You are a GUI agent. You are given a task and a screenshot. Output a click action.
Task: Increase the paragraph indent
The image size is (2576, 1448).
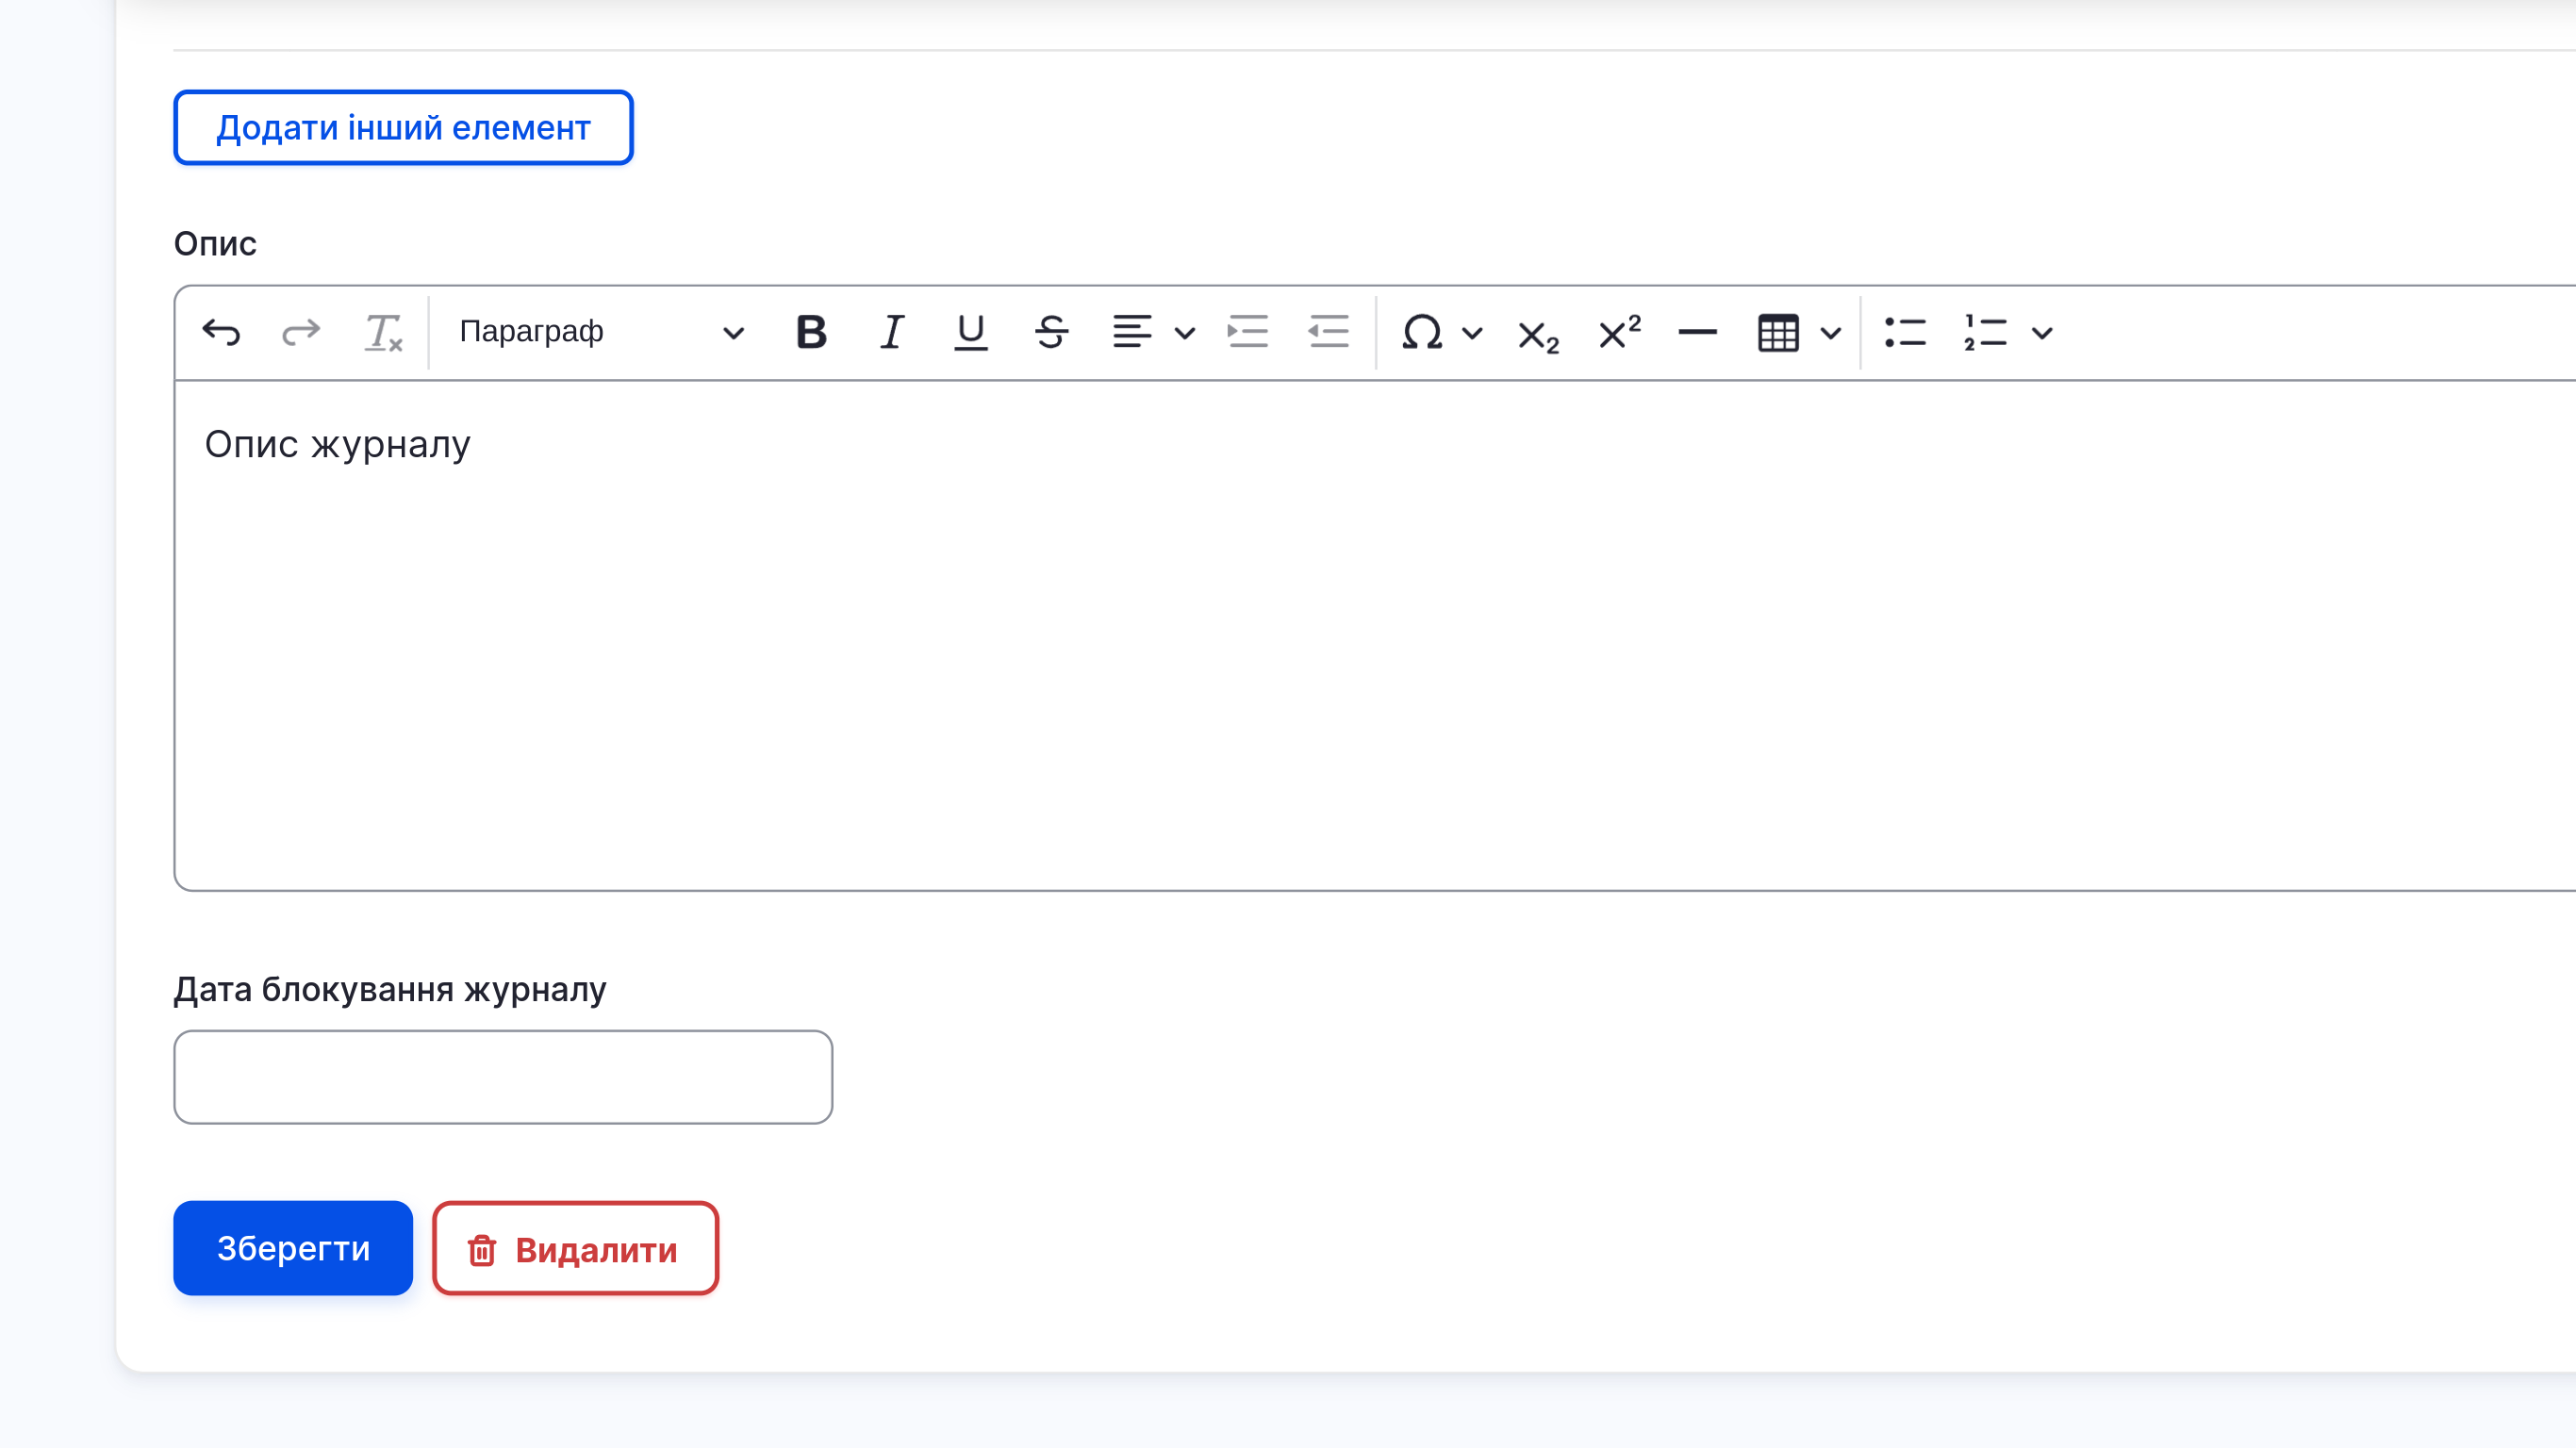(1248, 332)
